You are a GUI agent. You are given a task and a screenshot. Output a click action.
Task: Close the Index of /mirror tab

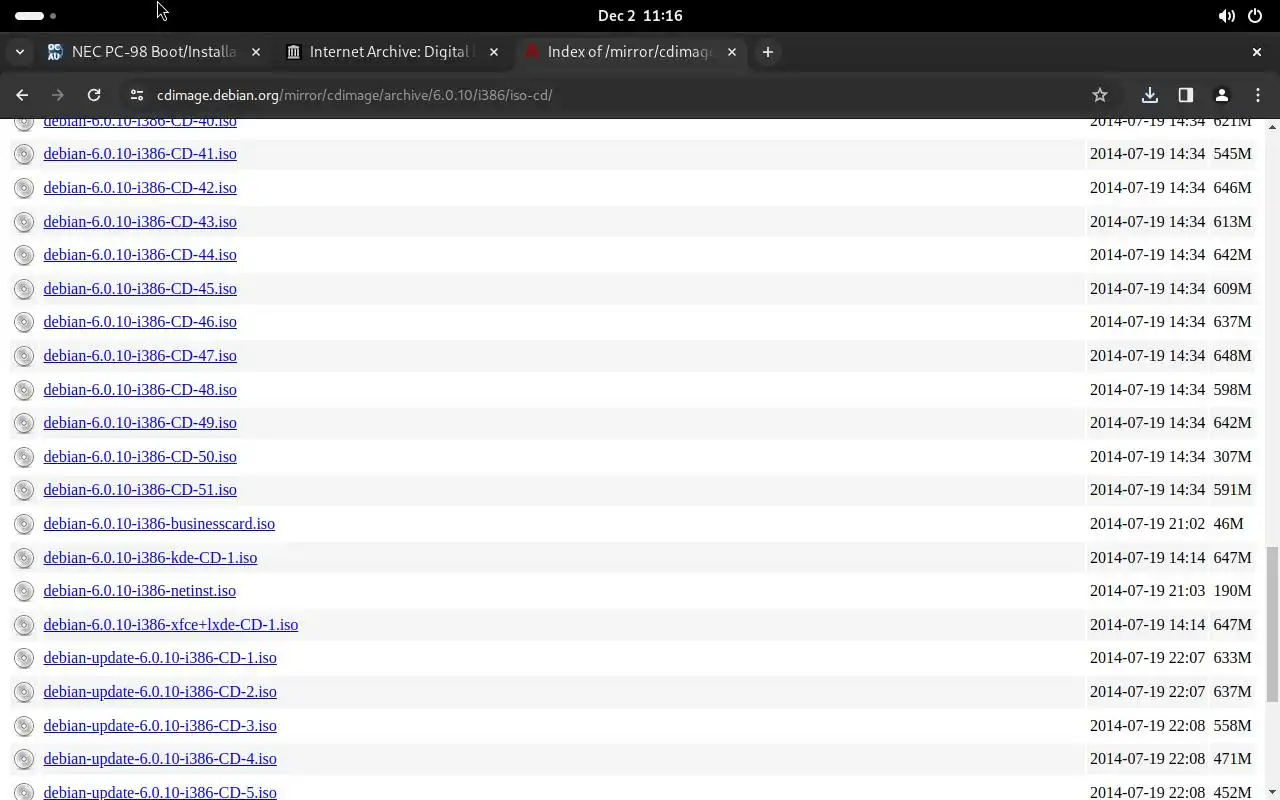732,52
